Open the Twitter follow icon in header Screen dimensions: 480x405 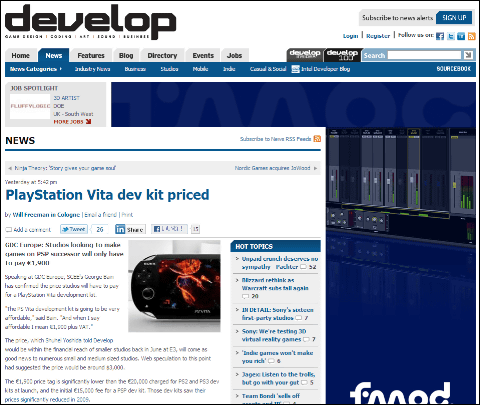coord(451,36)
